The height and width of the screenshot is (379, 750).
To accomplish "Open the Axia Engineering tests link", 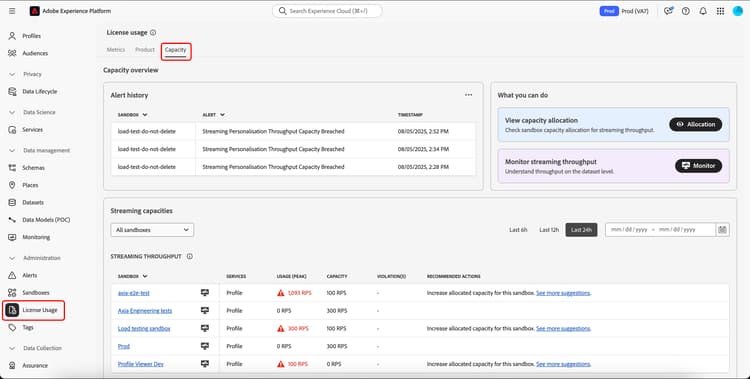I will 145,311.
